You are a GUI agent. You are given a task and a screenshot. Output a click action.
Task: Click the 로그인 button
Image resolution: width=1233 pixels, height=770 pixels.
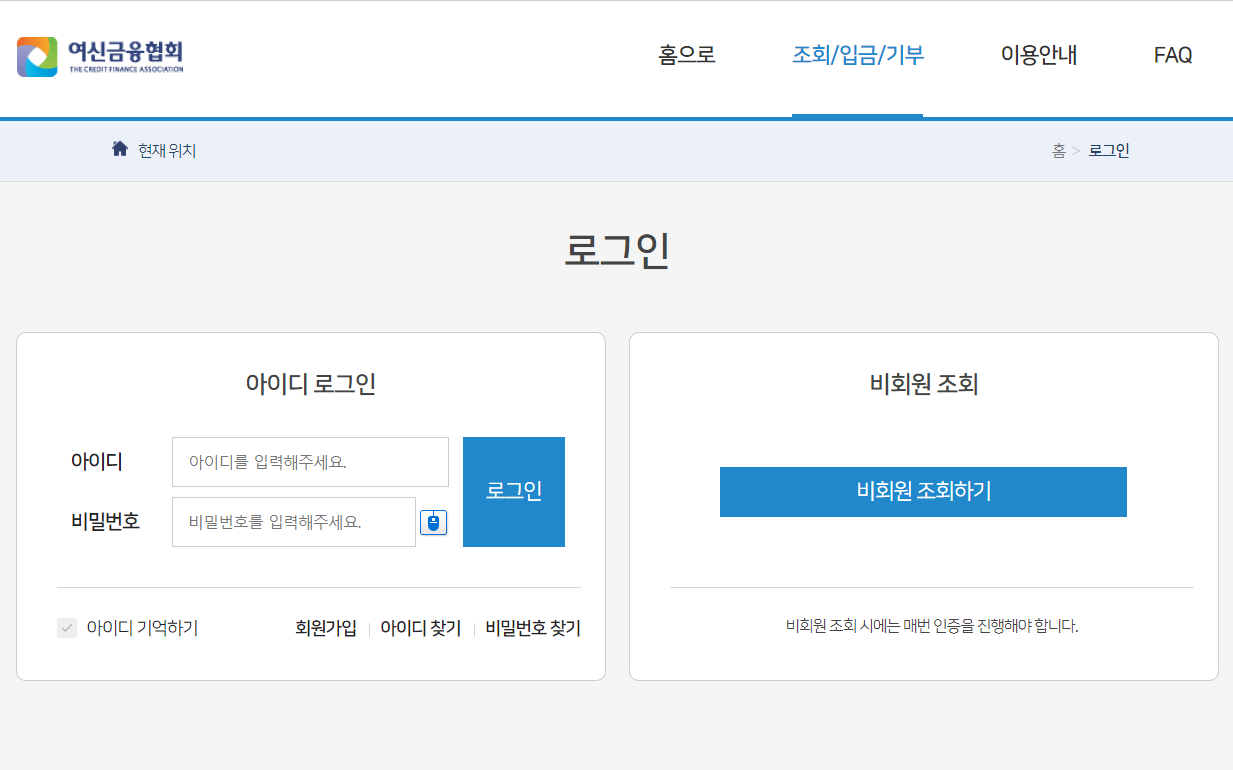(513, 491)
